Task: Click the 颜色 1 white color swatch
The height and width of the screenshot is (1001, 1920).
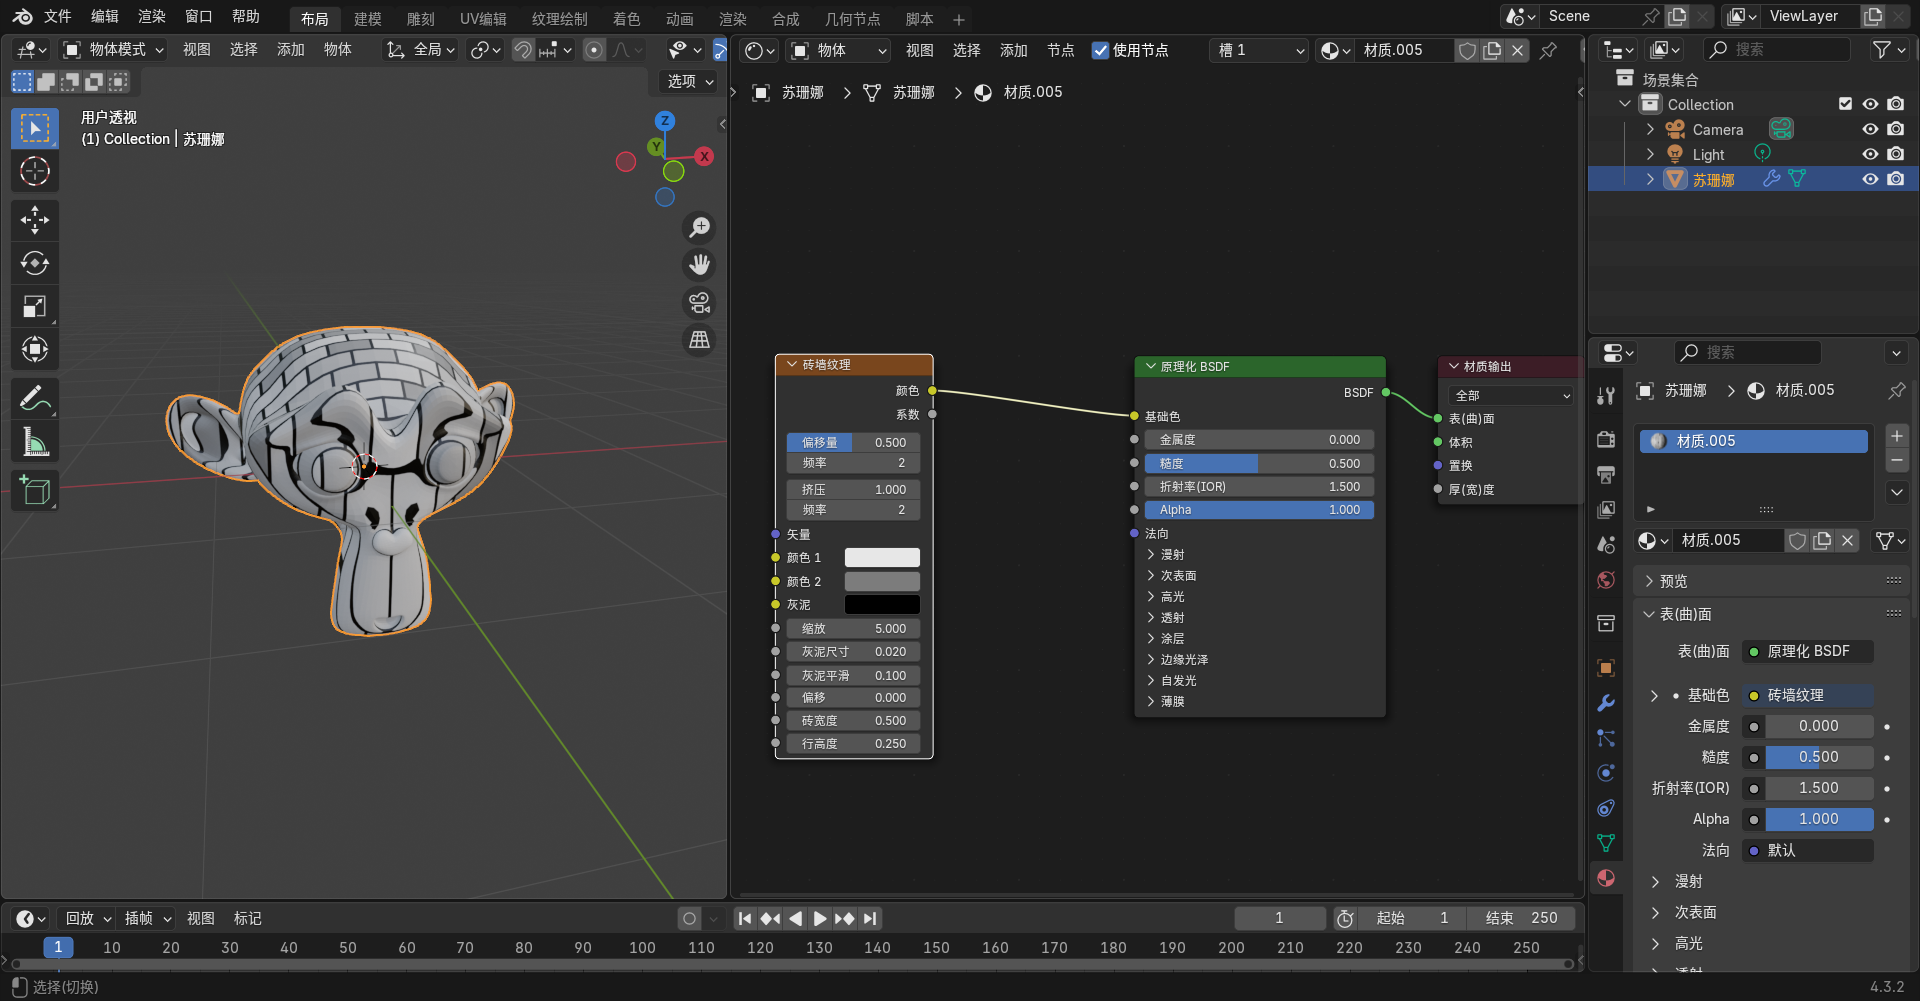Action: [882, 558]
